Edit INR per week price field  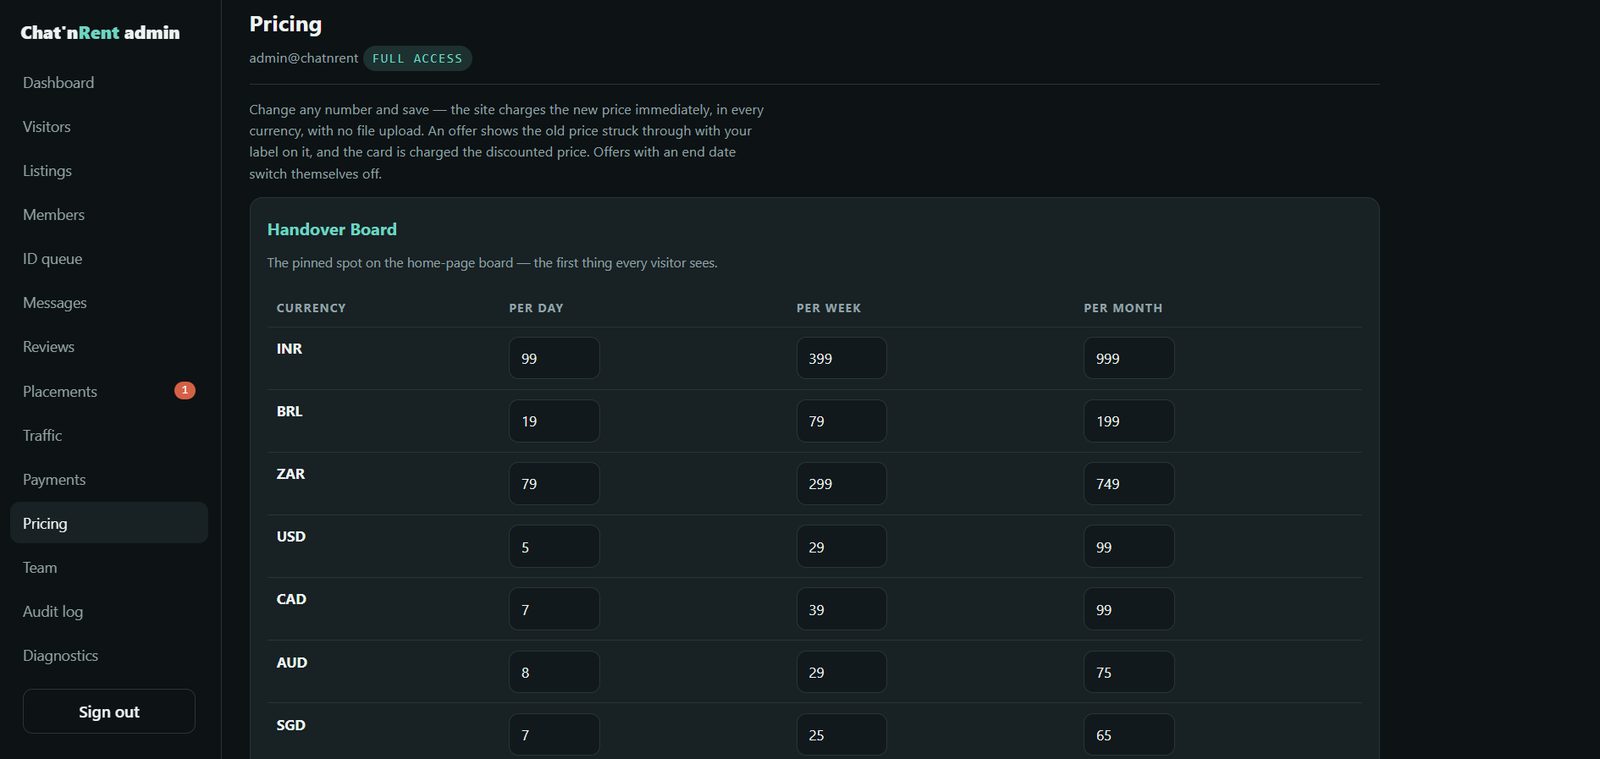tap(841, 358)
